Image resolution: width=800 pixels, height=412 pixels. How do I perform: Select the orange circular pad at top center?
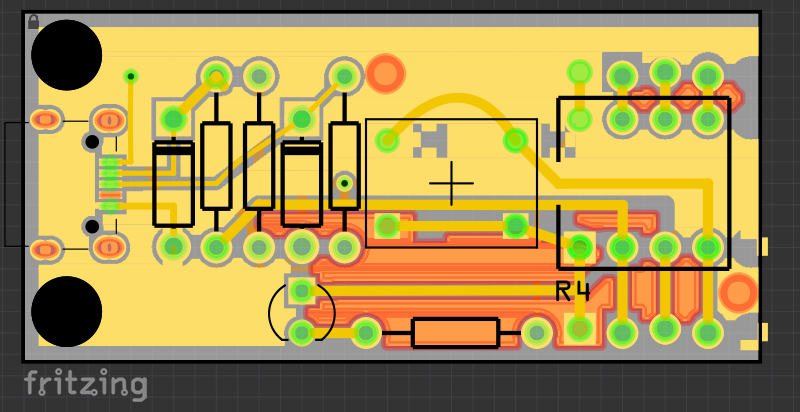[x=384, y=73]
